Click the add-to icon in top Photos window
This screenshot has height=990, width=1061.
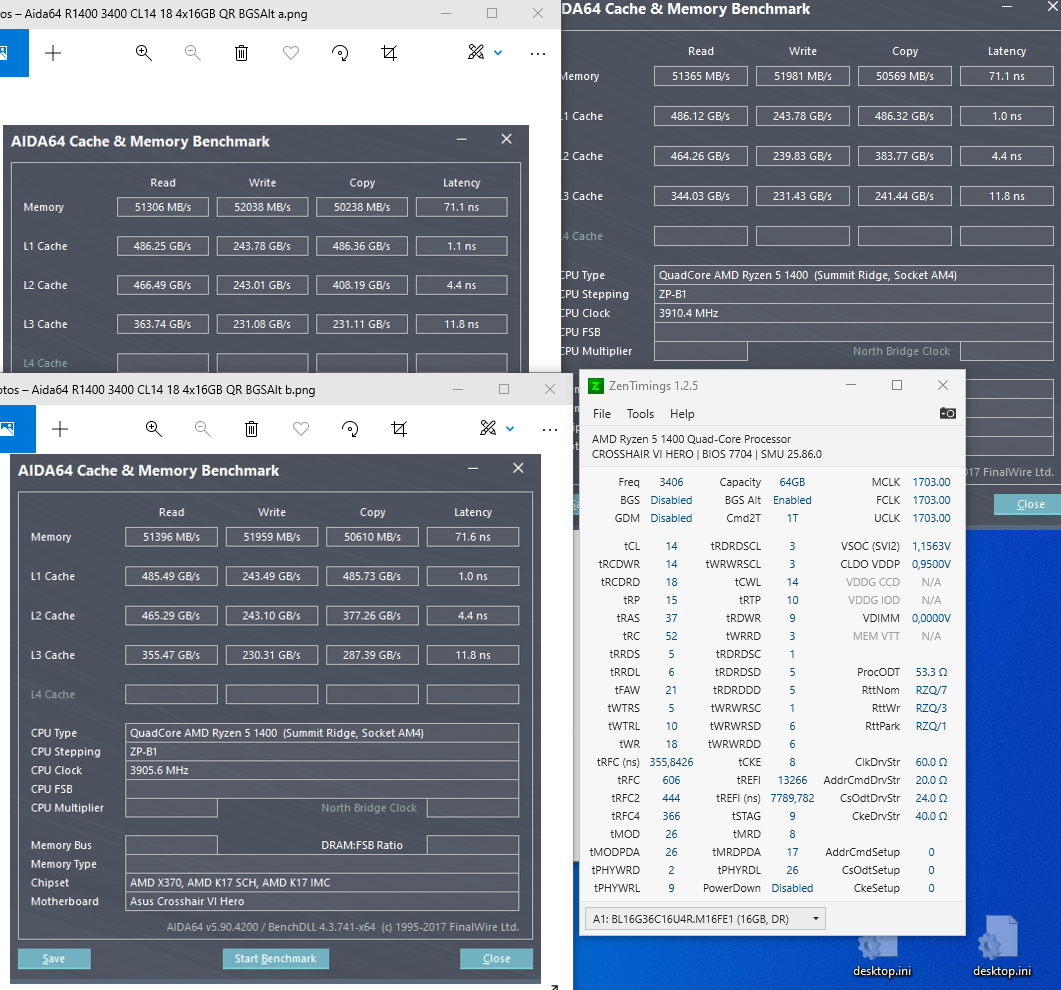pyautogui.click(x=53, y=53)
